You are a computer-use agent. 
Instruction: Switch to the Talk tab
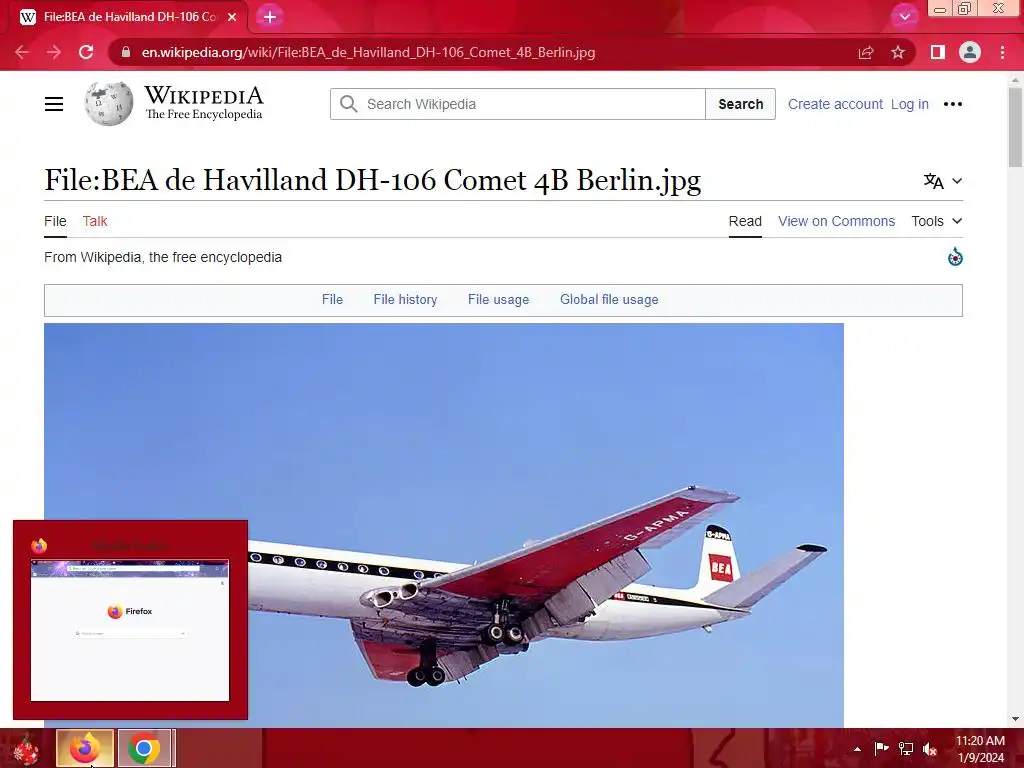95,221
